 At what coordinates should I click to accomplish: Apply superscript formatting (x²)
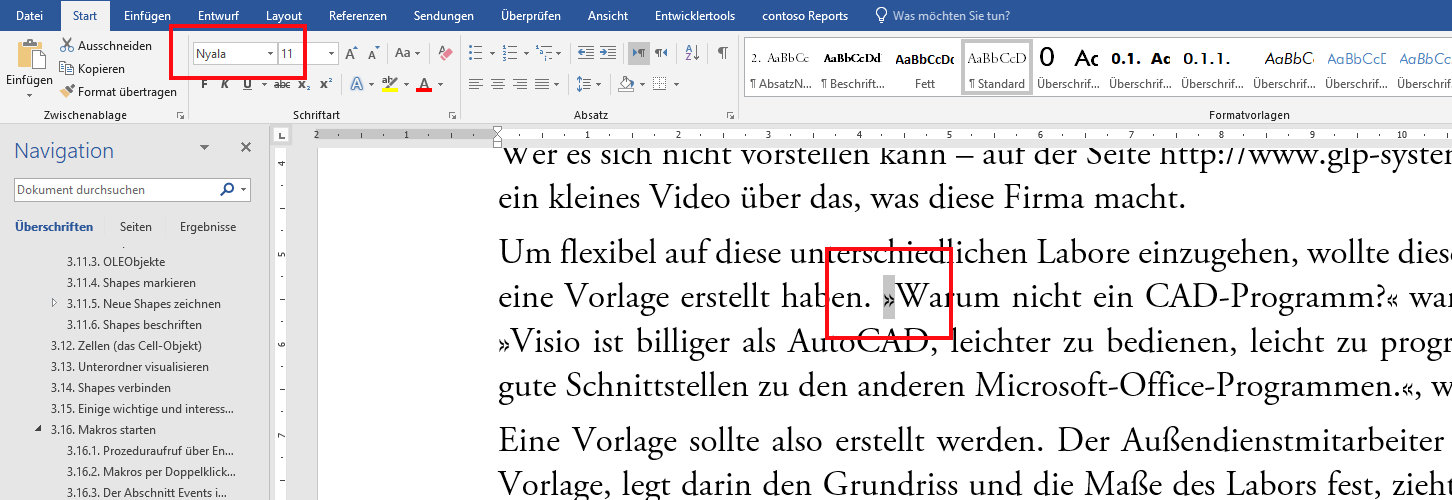[326, 84]
